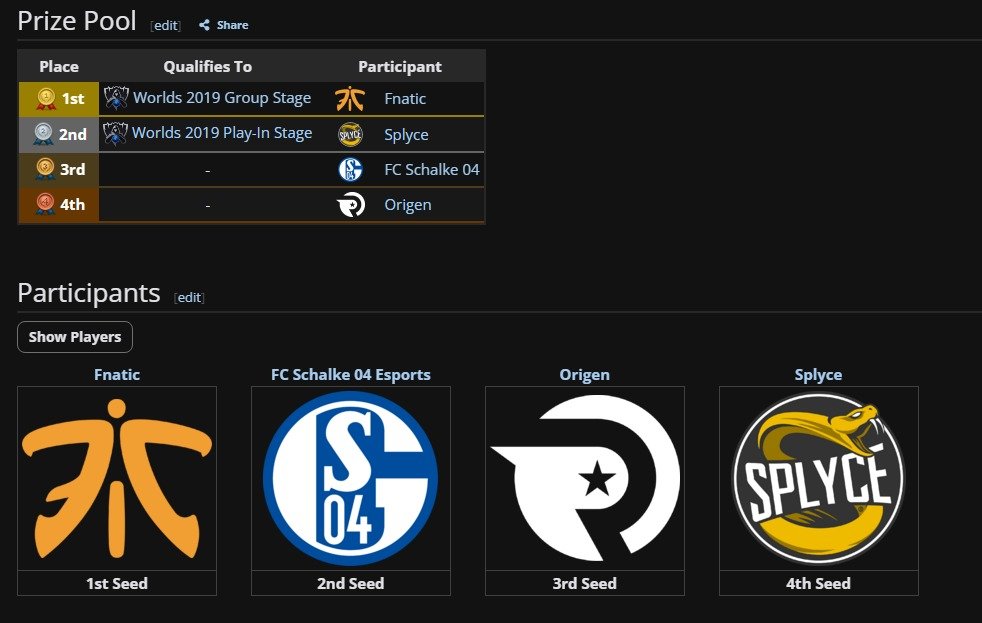Click the 4th place medal icon

coord(45,204)
